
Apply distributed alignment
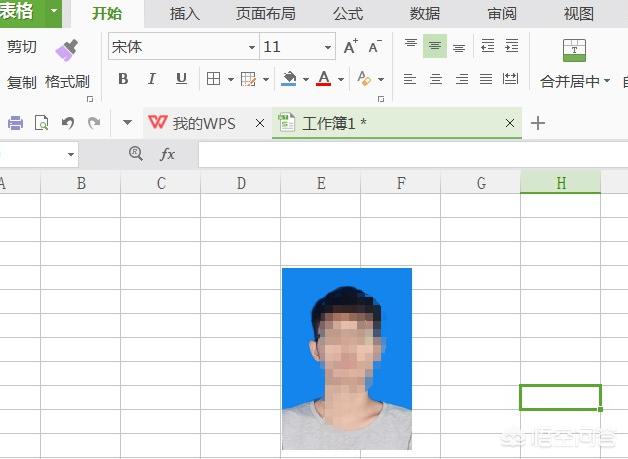[510, 79]
